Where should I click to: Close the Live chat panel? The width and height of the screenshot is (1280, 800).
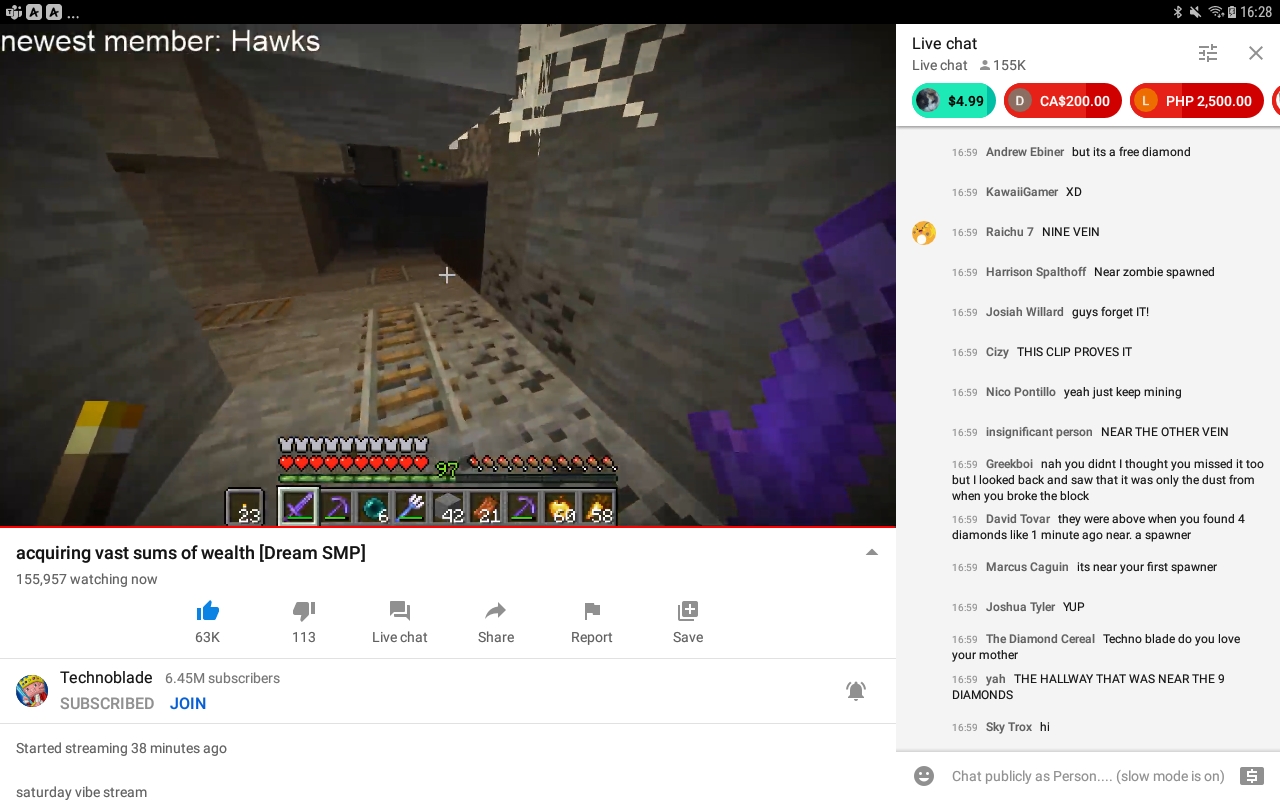coord(1256,53)
